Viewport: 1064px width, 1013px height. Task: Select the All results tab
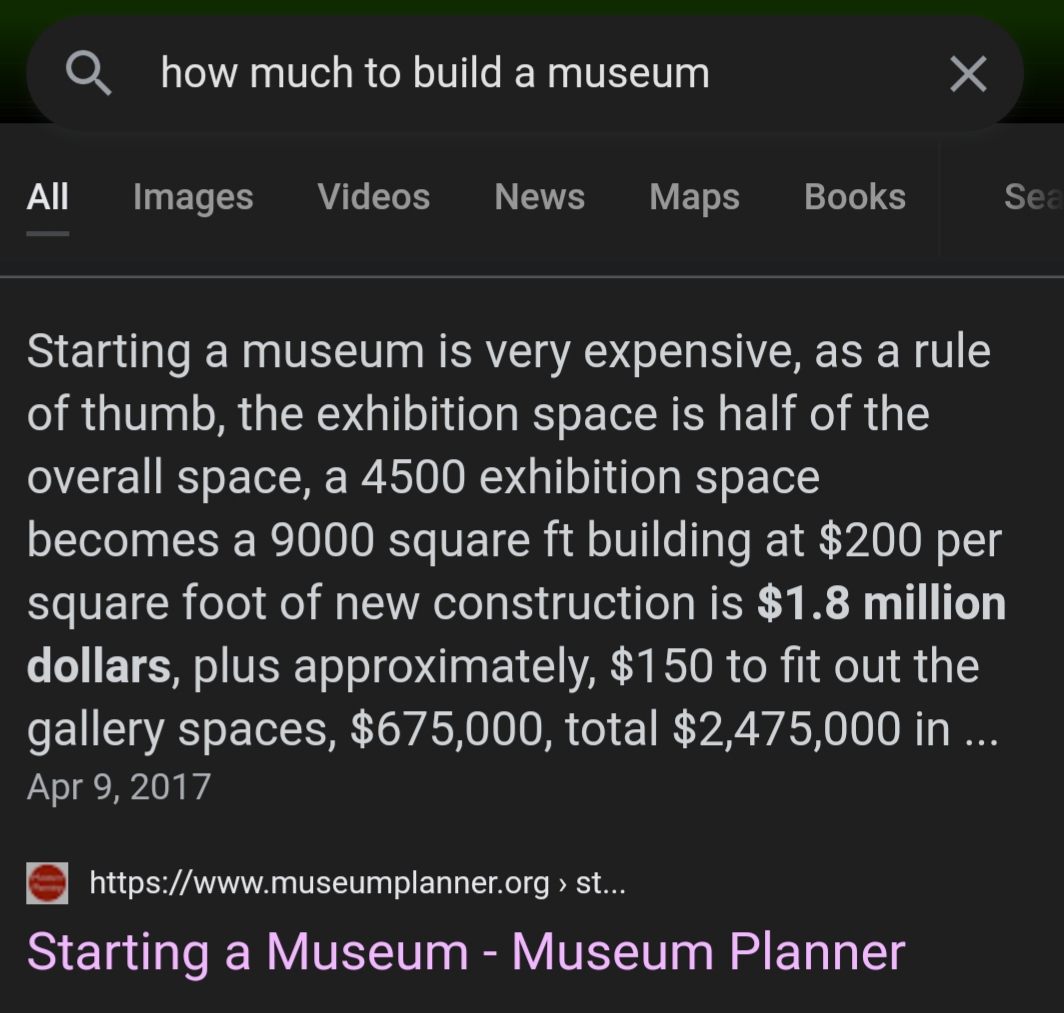tap(48, 197)
